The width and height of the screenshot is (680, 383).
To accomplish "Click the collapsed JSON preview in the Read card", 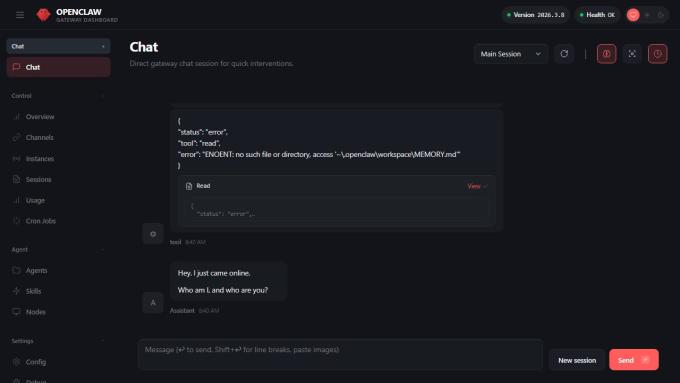I will (x=336, y=210).
